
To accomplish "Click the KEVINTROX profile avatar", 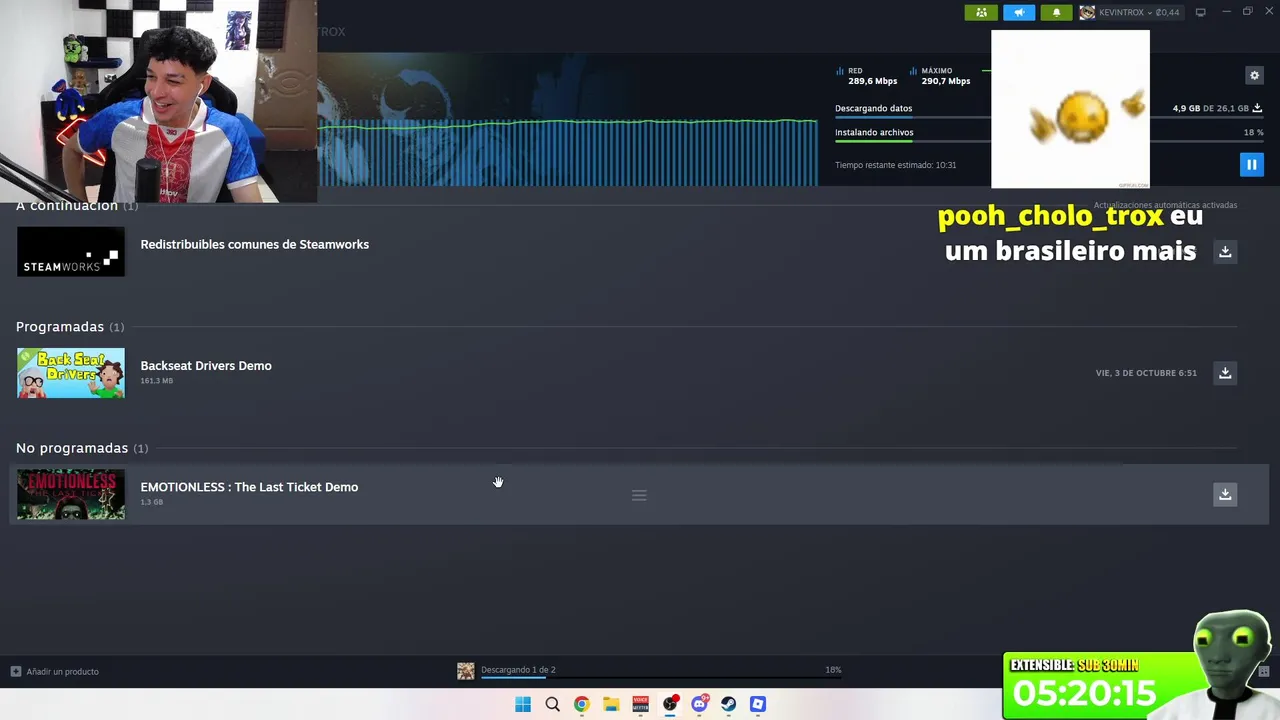I will pos(1087,12).
